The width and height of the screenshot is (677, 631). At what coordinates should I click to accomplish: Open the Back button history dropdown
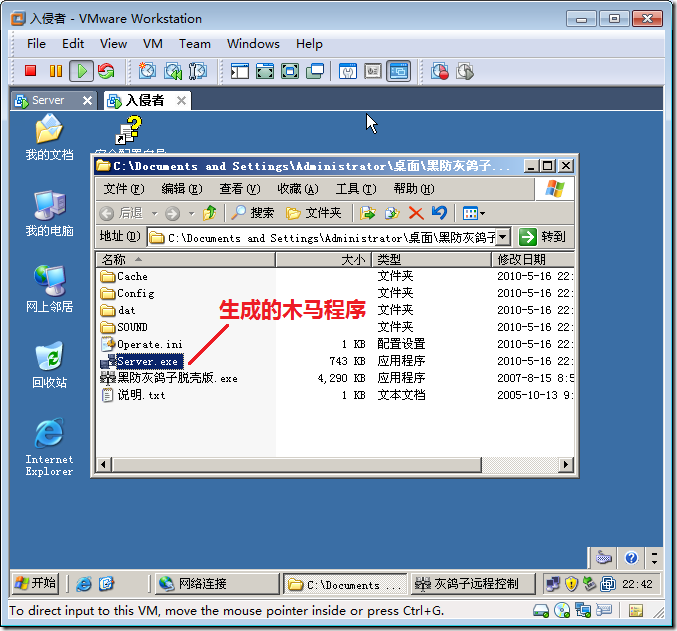[x=155, y=213]
